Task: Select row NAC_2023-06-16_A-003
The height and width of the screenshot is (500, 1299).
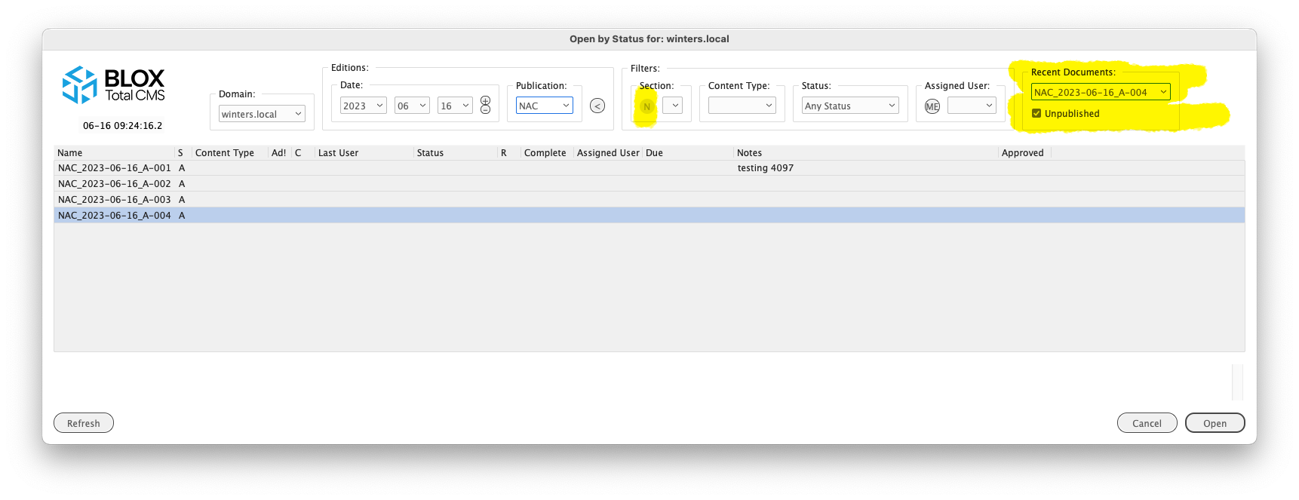Action: click(x=650, y=200)
